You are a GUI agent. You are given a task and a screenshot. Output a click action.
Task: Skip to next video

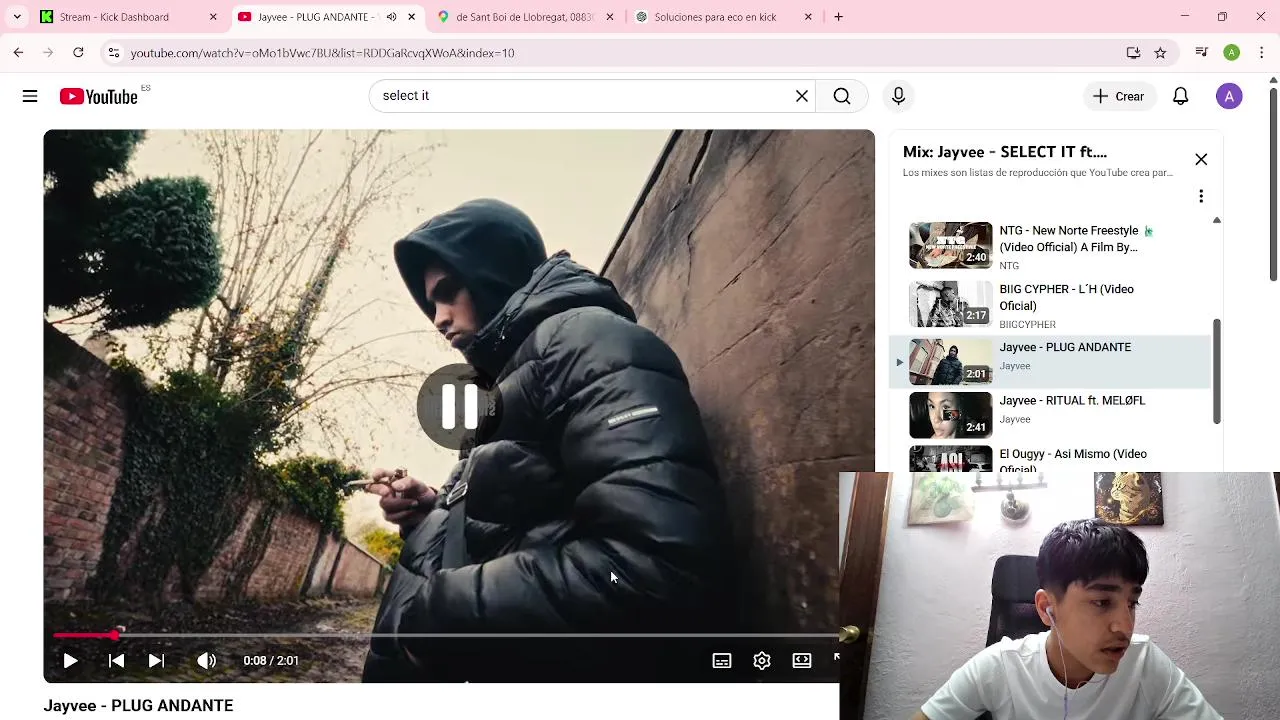[156, 660]
